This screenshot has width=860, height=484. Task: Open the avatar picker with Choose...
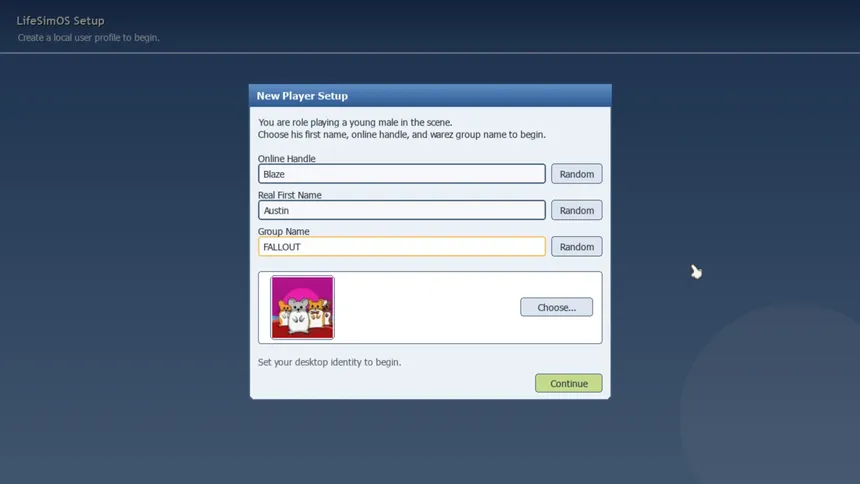click(x=556, y=307)
